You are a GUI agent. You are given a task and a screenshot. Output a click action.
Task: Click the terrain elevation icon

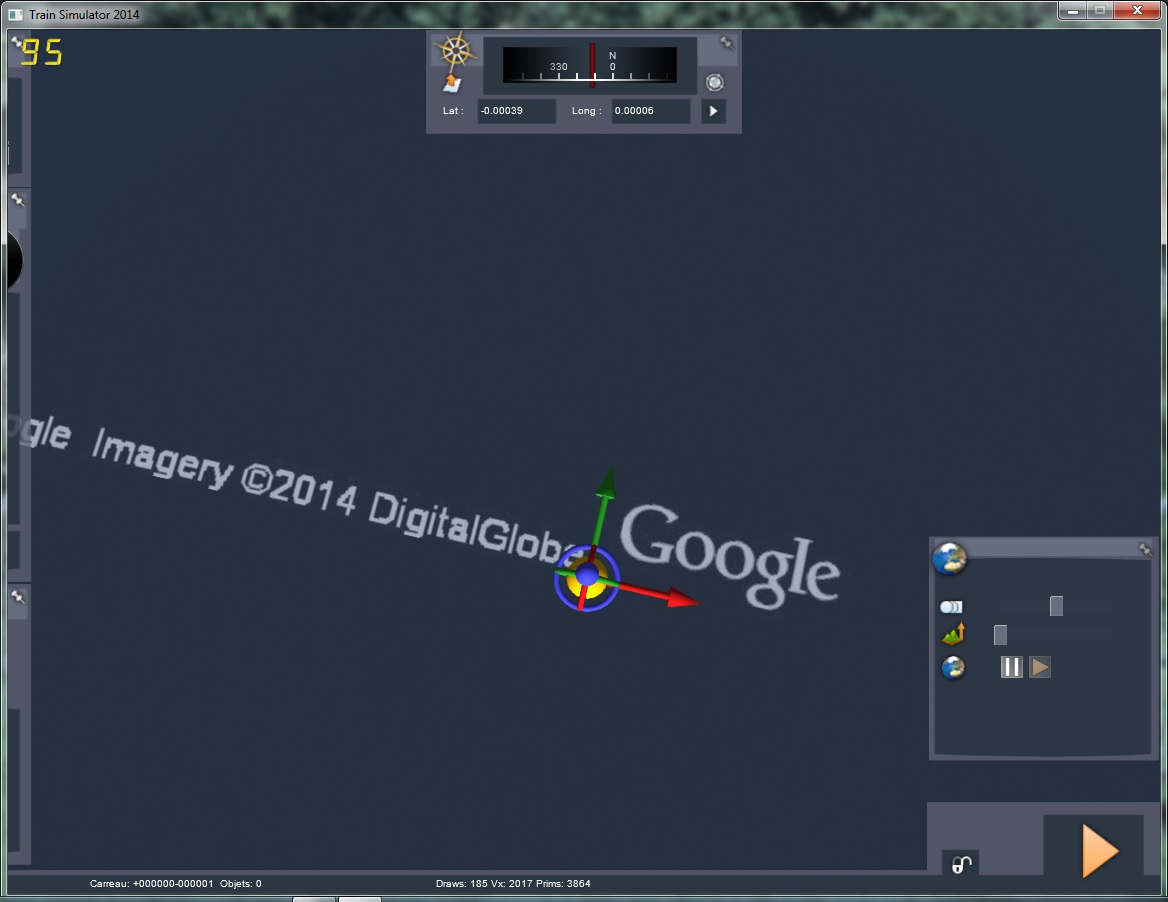953,635
